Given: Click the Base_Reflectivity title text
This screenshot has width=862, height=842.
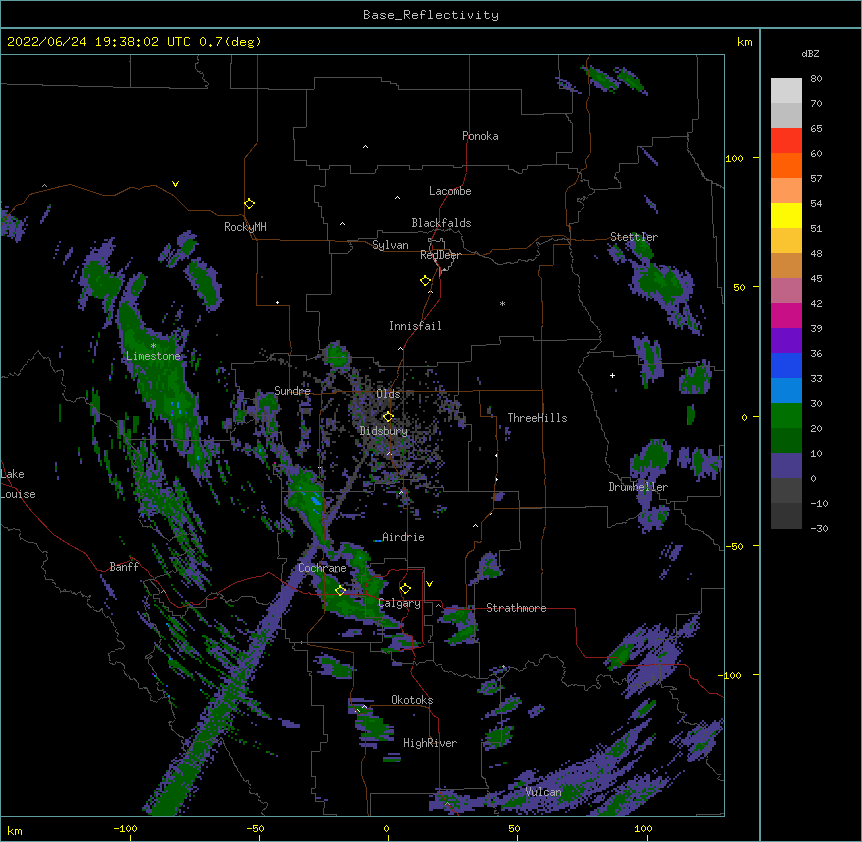Looking at the screenshot, I should [x=431, y=15].
